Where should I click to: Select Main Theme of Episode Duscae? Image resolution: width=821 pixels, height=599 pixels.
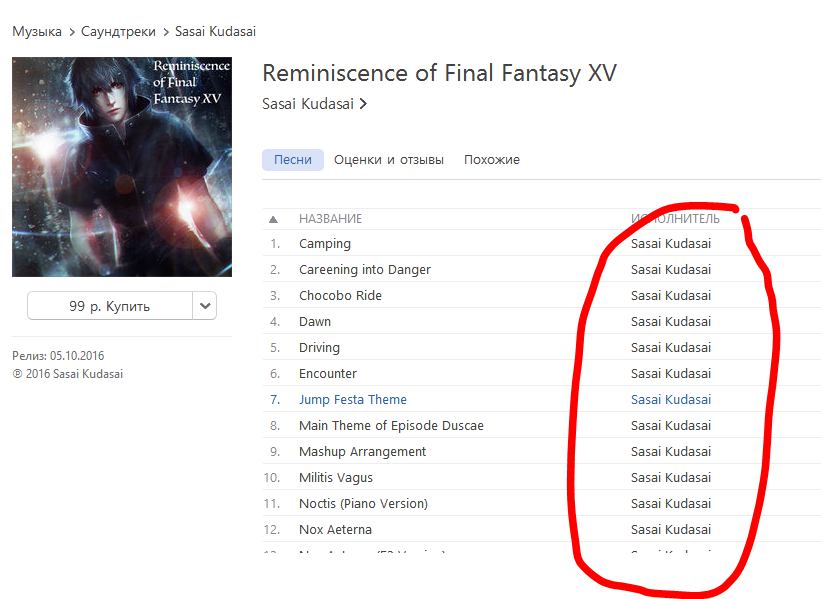click(x=391, y=426)
